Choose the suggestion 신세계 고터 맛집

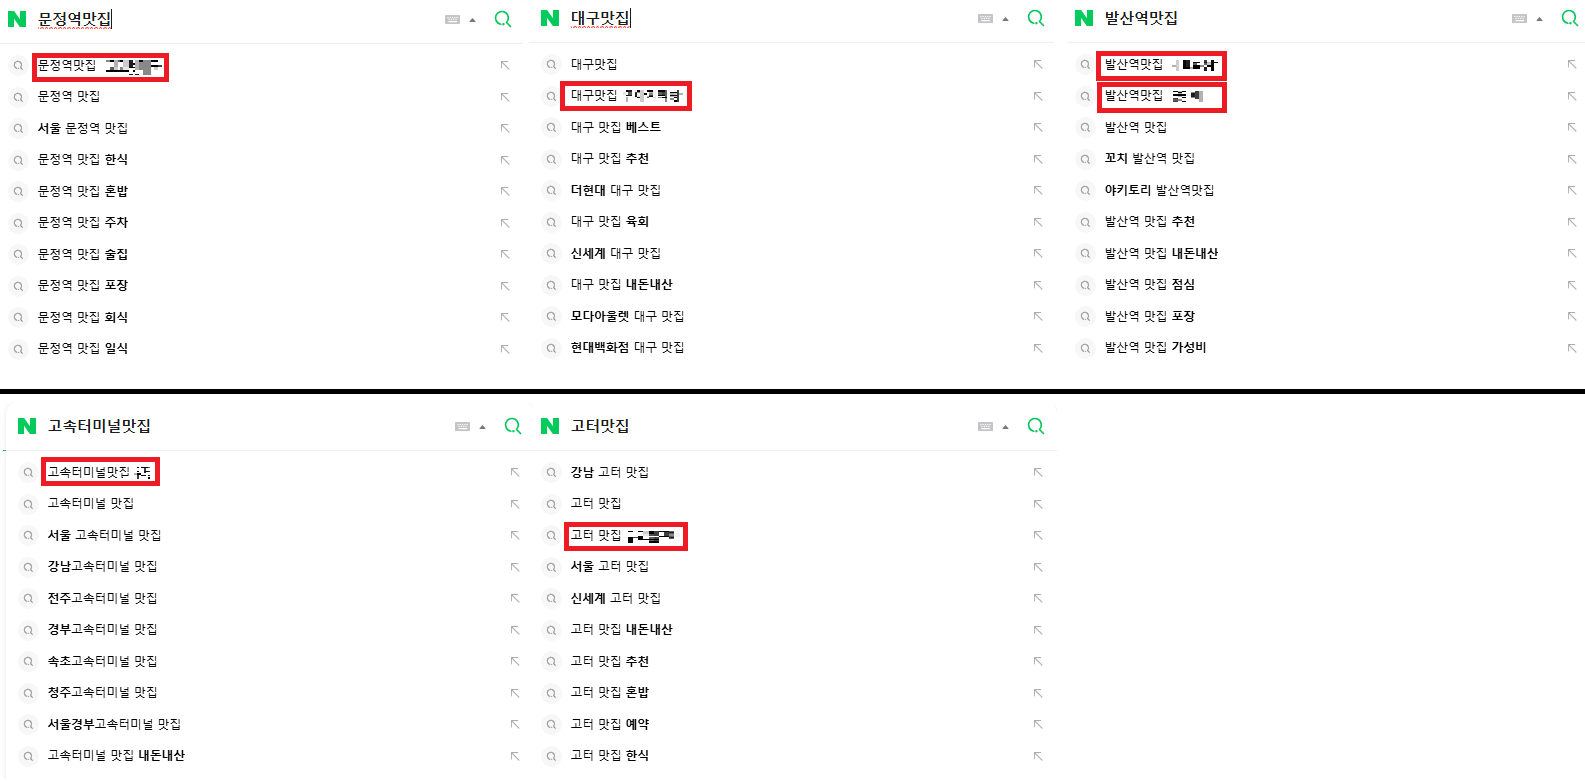(615, 598)
